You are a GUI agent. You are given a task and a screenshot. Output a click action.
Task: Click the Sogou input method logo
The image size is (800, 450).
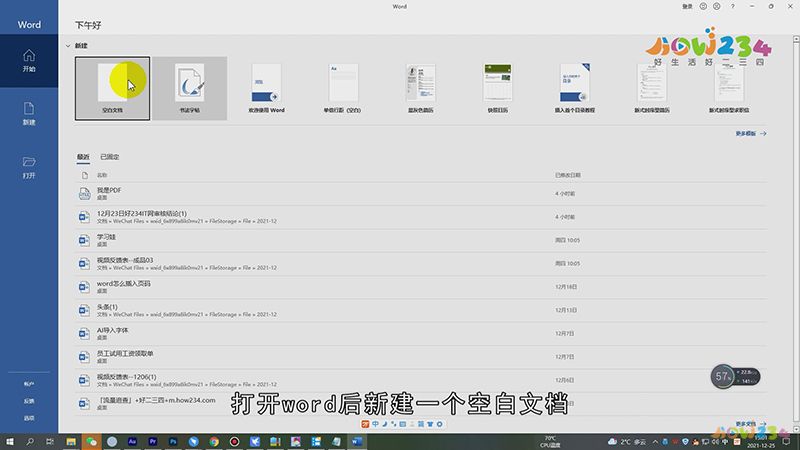365,424
